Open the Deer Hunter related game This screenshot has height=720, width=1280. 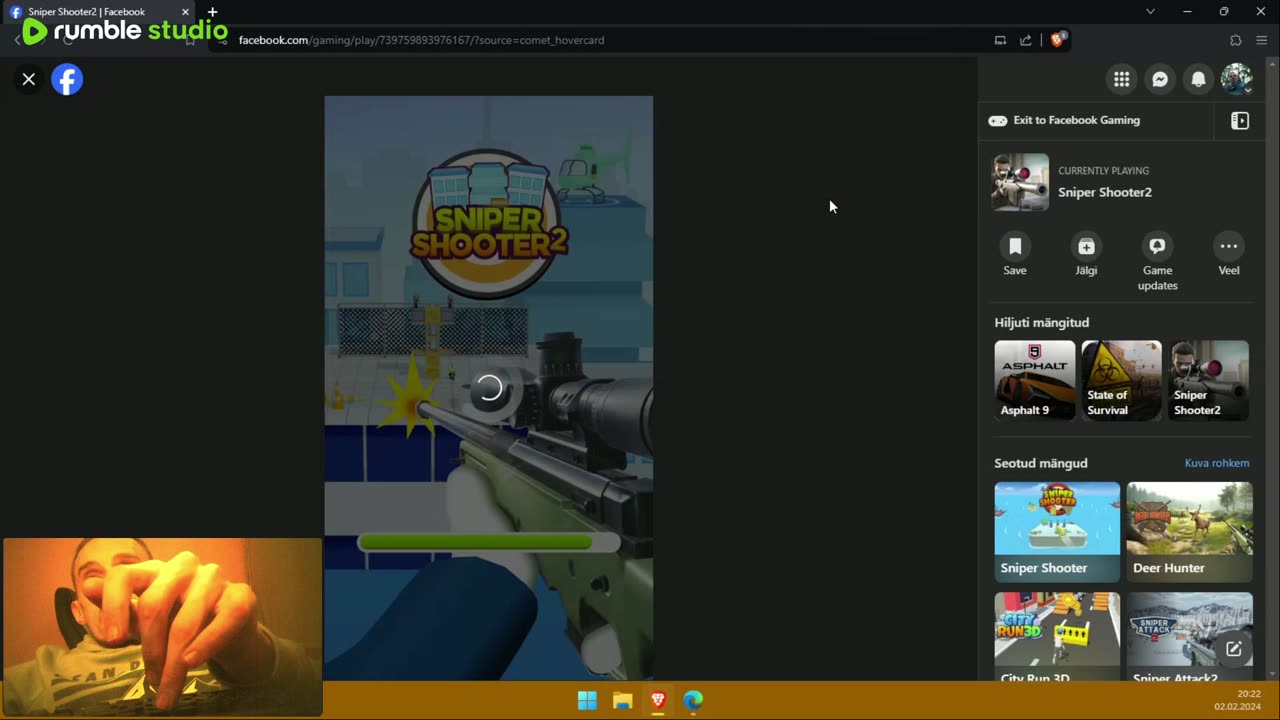point(1189,532)
